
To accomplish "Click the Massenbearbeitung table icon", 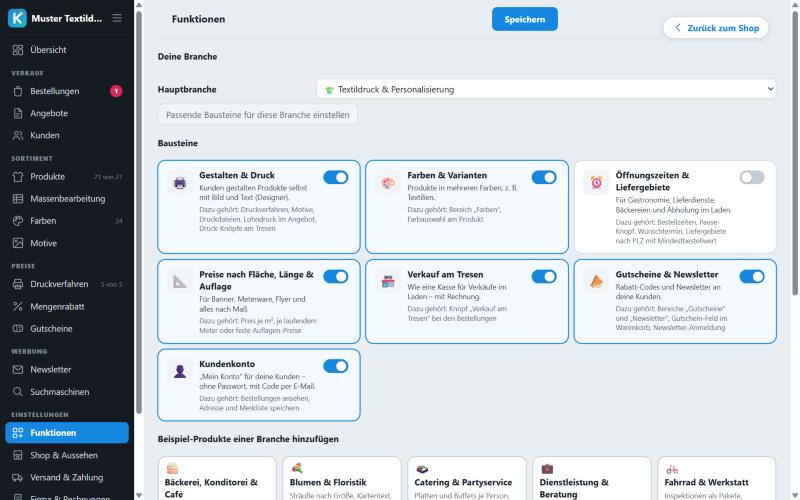I will click(18, 199).
